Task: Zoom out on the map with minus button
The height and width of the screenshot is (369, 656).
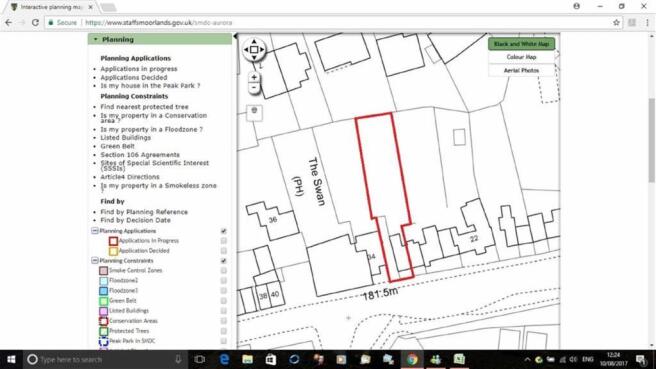Action: [x=254, y=88]
